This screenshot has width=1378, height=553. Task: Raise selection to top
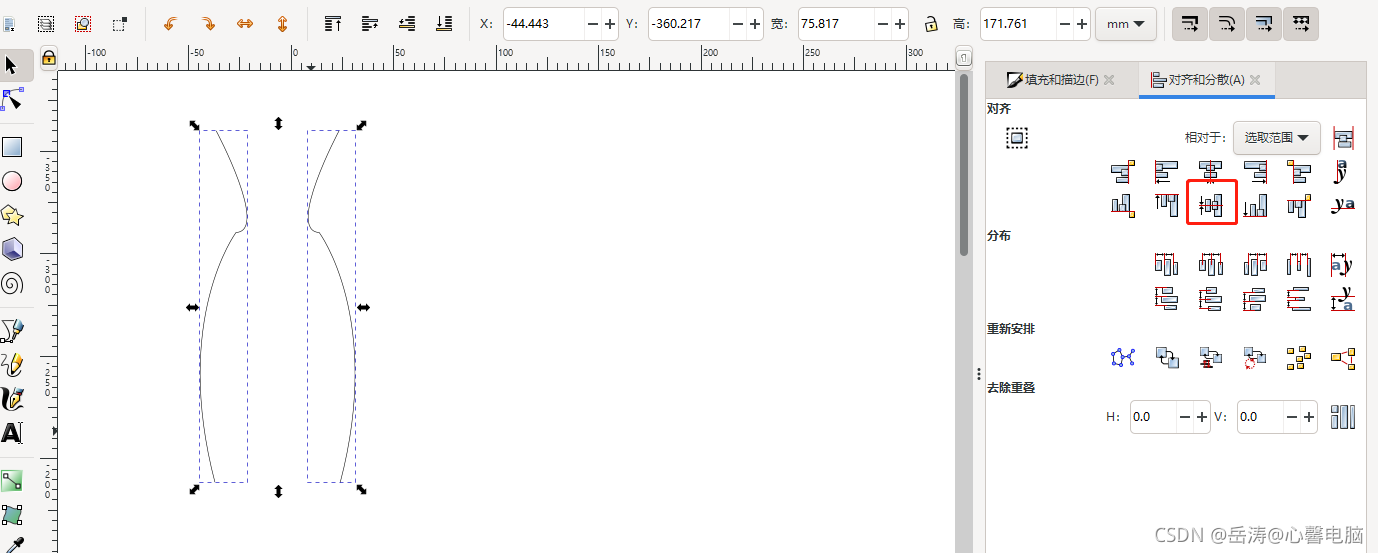334,23
